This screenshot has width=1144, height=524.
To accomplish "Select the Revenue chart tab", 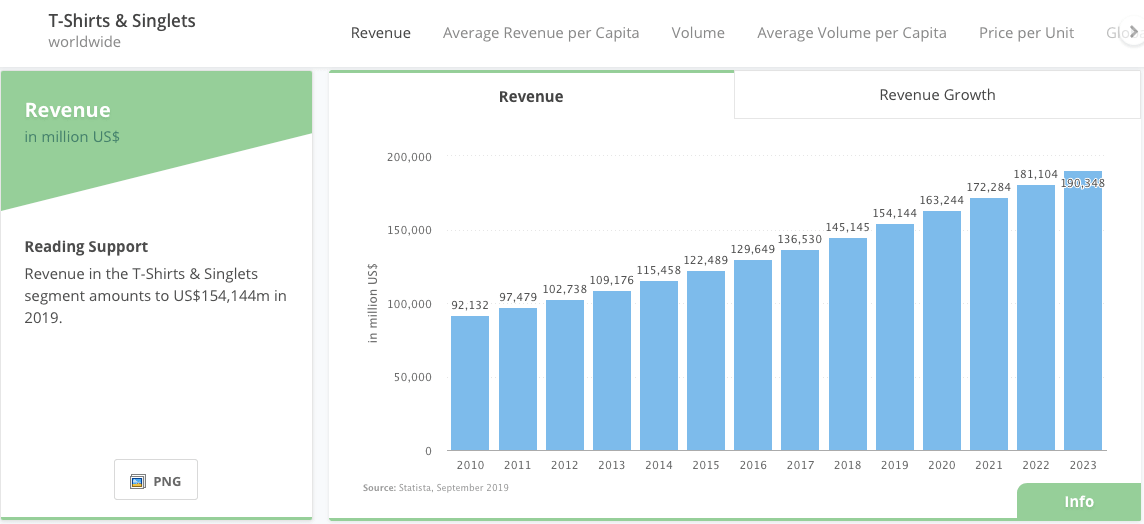I will [531, 96].
